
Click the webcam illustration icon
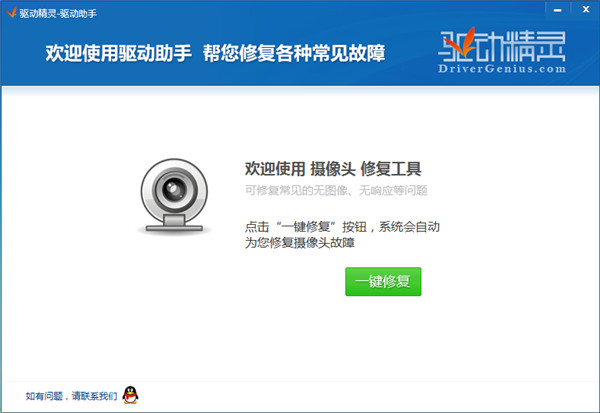[174, 195]
